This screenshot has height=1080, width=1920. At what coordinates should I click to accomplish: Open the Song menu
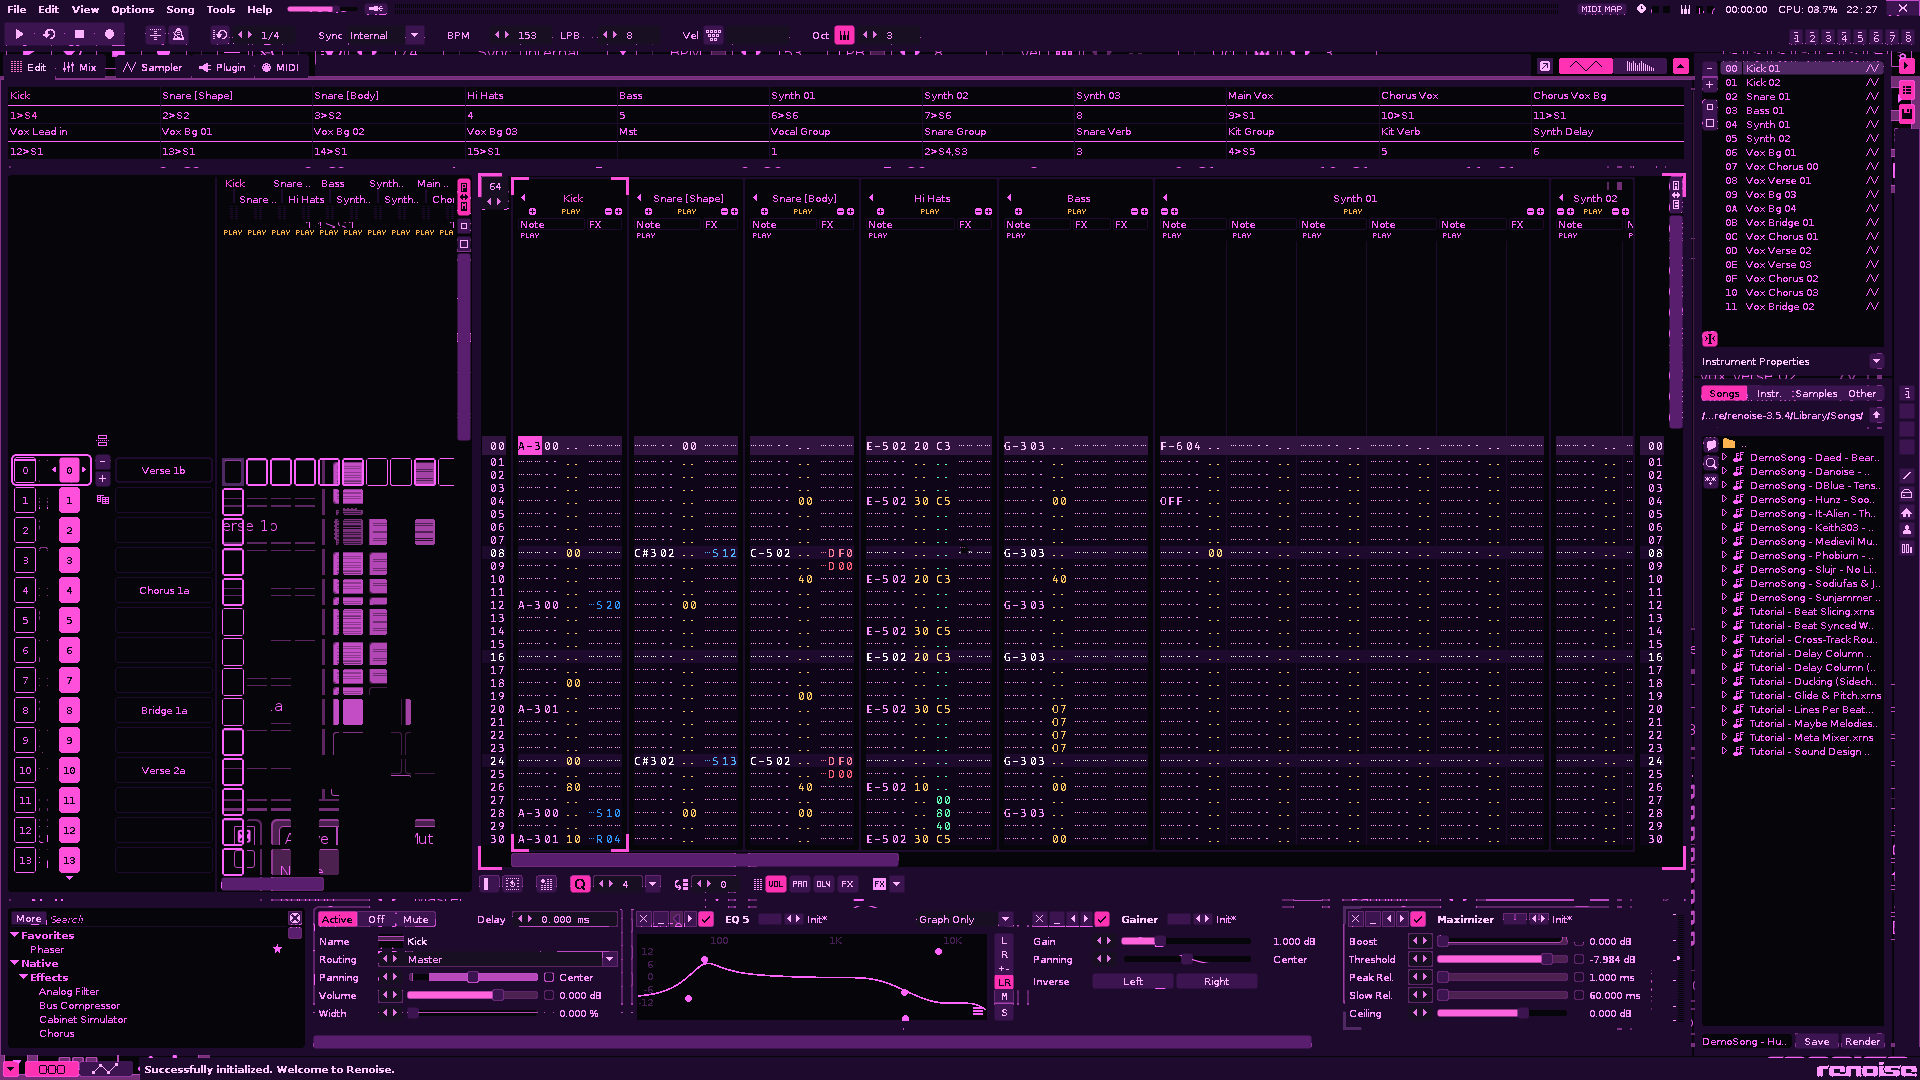(x=180, y=9)
